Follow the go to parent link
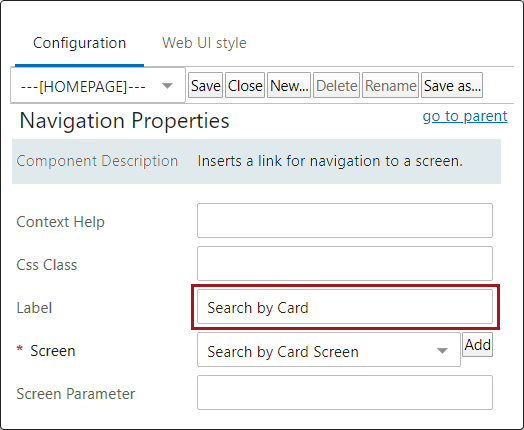Image resolution: width=524 pixels, height=430 pixels. [465, 116]
